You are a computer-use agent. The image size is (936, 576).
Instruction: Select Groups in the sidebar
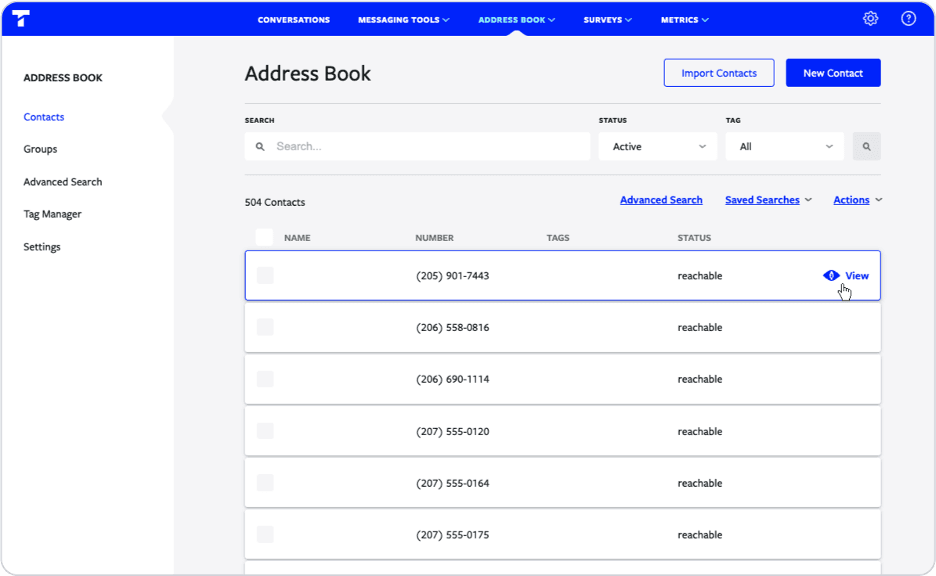pos(40,149)
